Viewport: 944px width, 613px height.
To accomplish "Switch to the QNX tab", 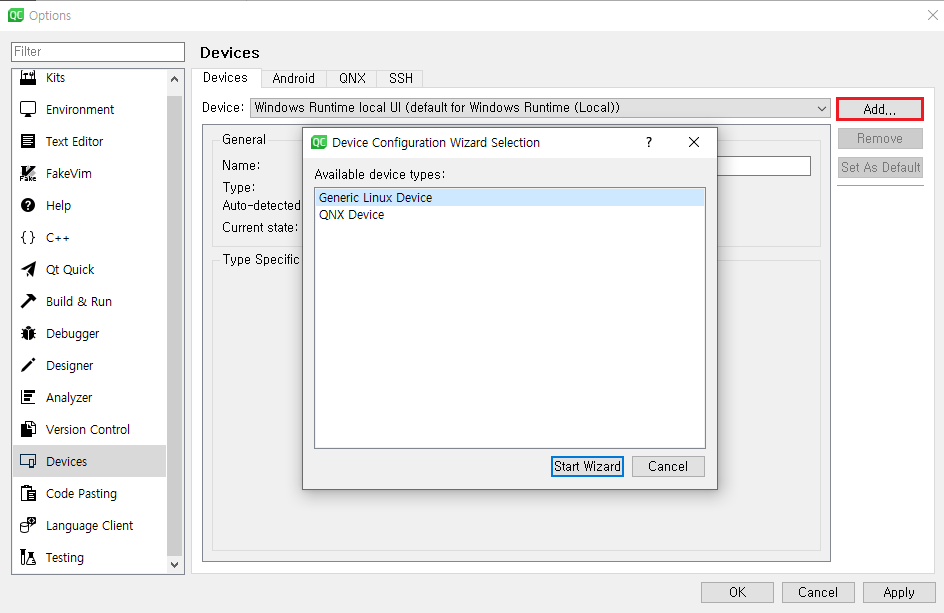I will (x=352, y=78).
